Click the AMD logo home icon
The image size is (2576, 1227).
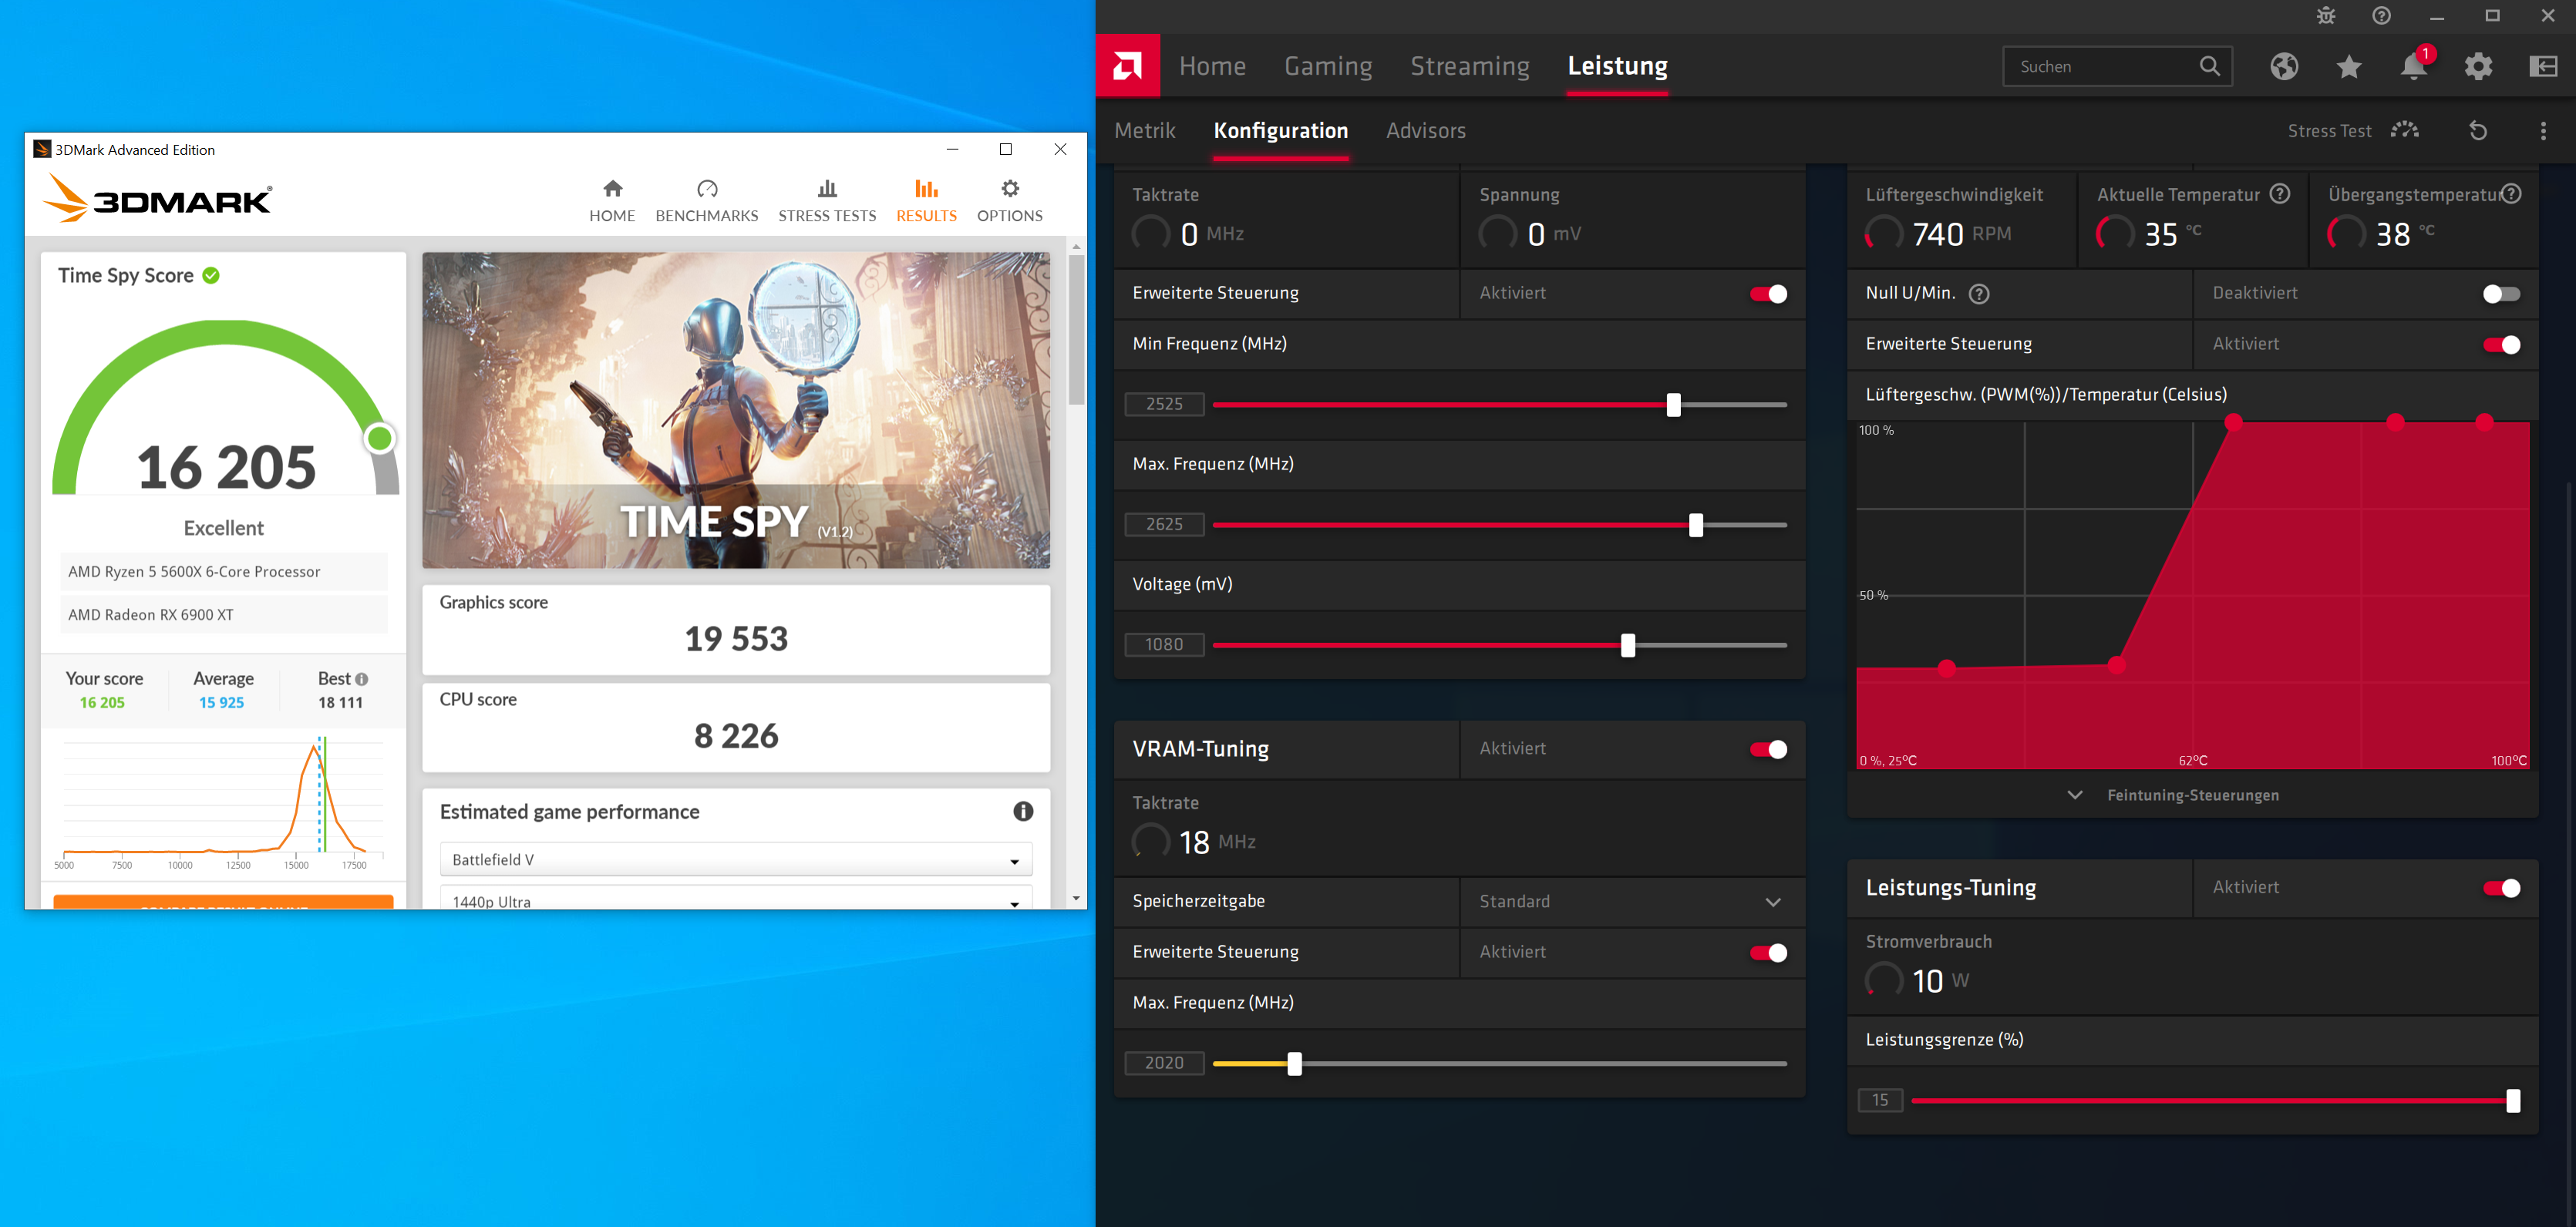point(1127,66)
